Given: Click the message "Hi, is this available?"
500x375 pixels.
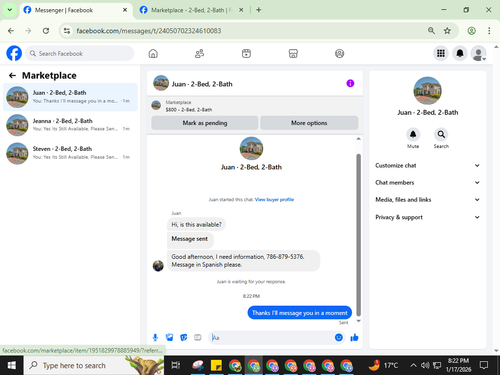Looking at the screenshot, I should (196, 224).
